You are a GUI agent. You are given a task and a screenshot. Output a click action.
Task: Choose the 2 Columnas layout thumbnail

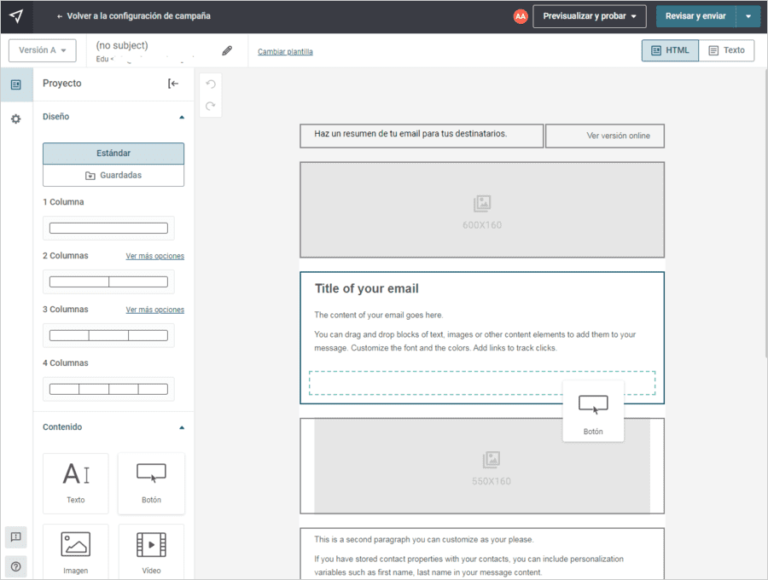(109, 282)
